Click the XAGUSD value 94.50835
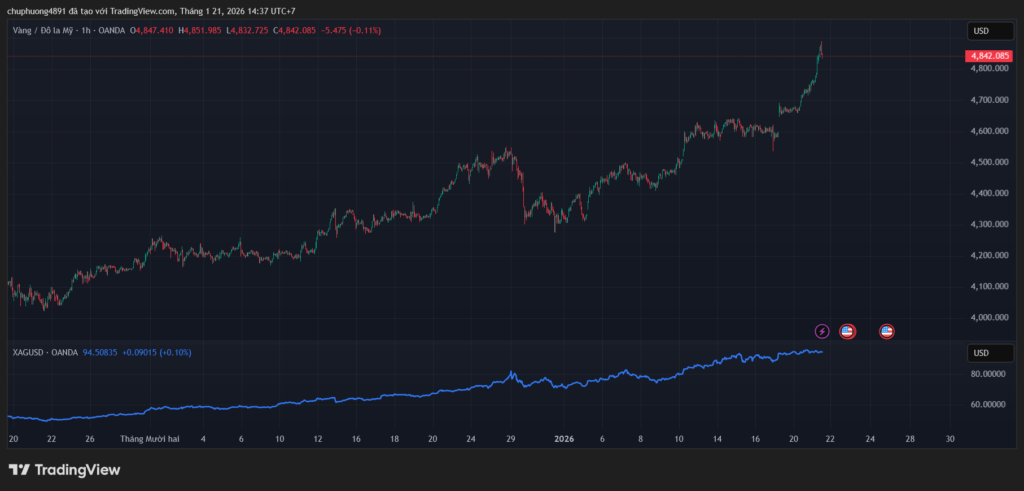 (99, 352)
